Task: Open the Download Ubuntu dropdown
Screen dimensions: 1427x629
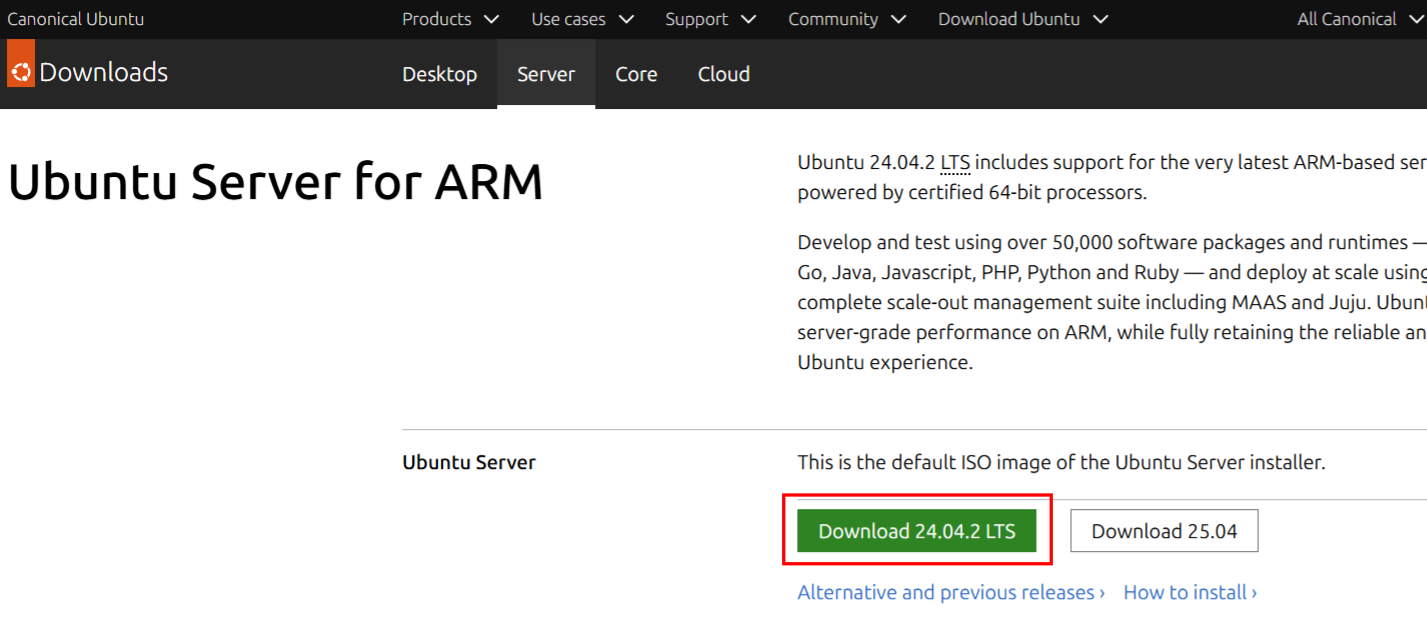Action: [1023, 19]
